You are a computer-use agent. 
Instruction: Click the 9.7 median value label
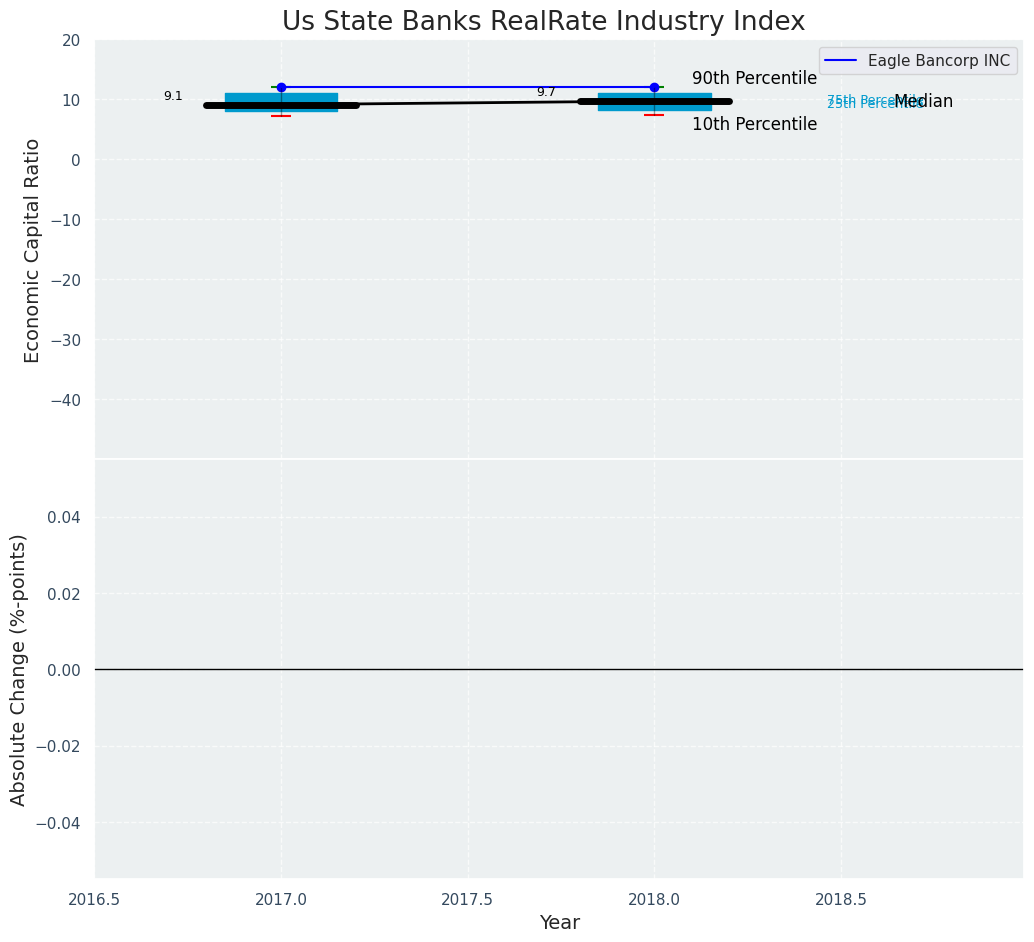point(546,92)
